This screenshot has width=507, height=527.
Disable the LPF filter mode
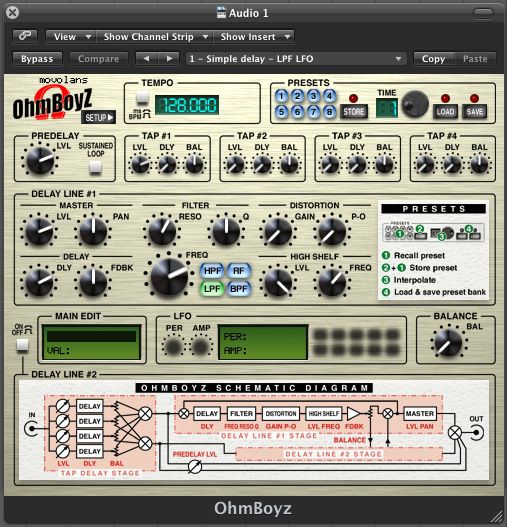click(x=212, y=288)
